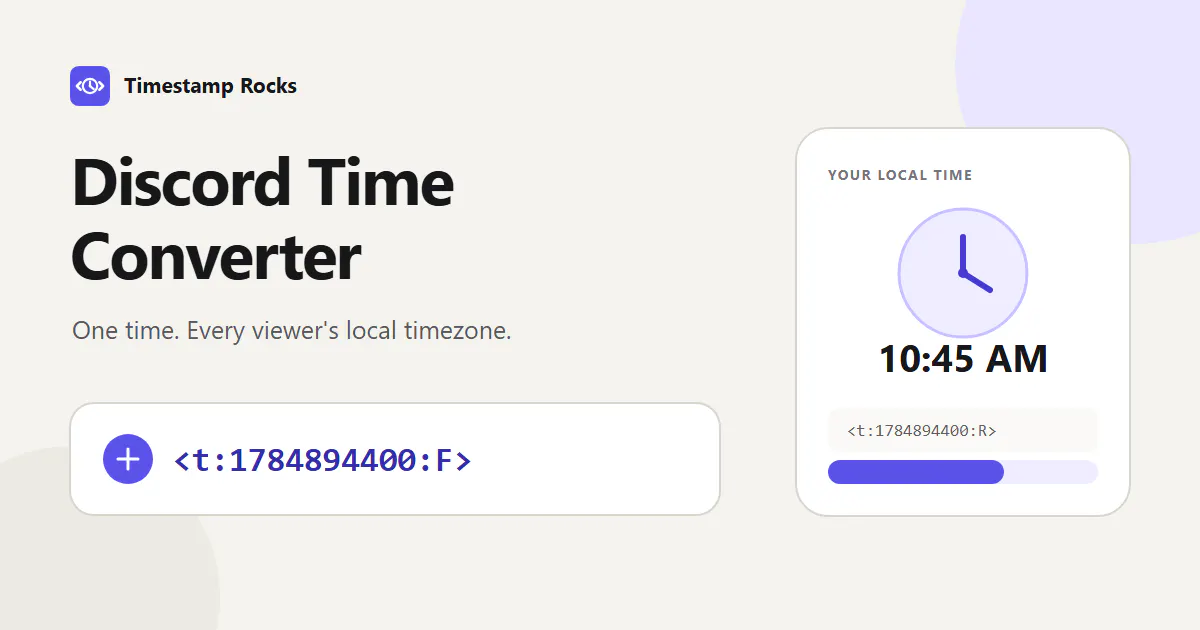This screenshot has height=630, width=1200.
Task: Click the 10:45 AM time display
Action: [x=963, y=359]
